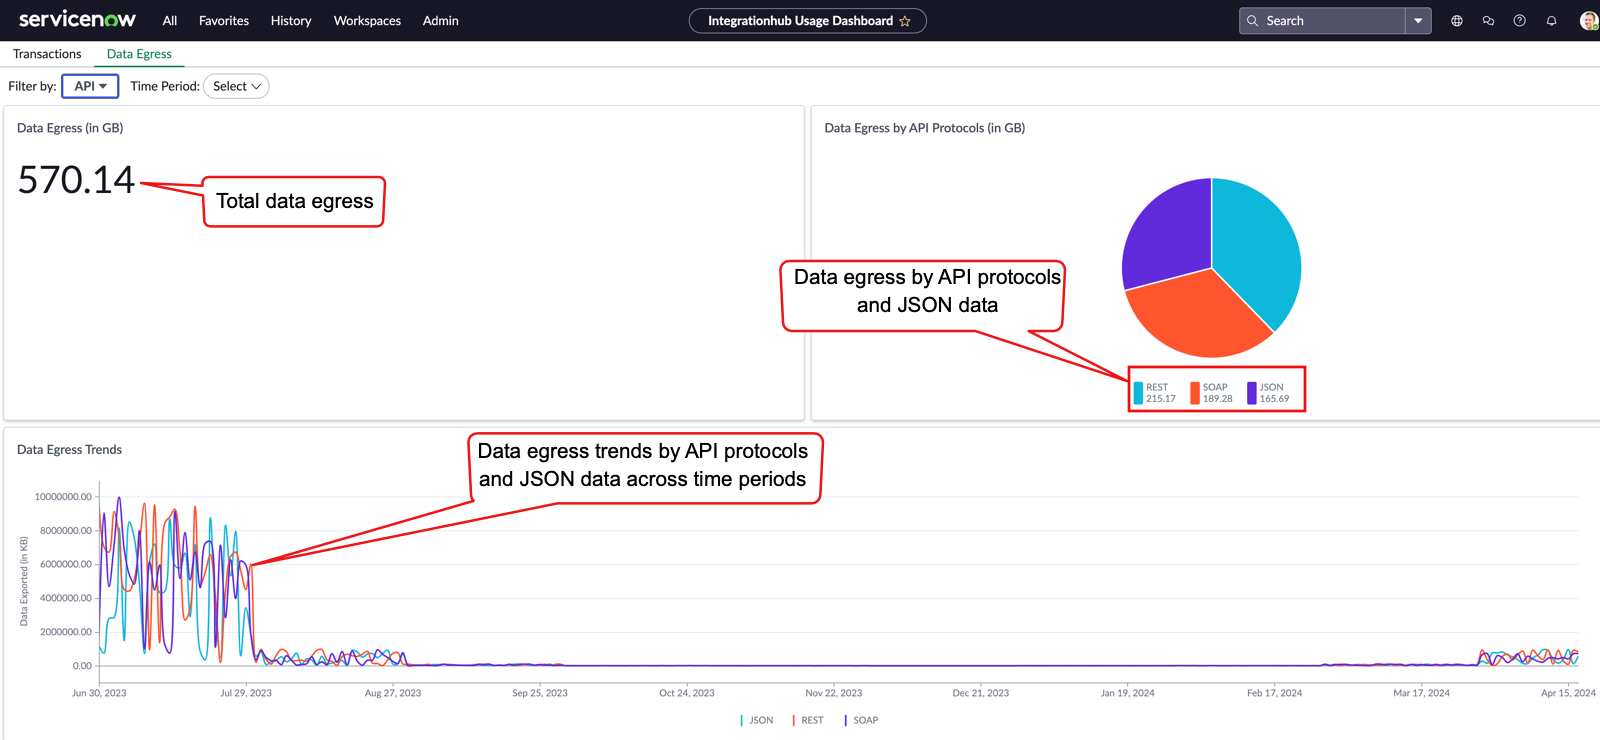The image size is (1600, 740).
Task: Open the notifications bell icon
Action: [x=1551, y=21]
